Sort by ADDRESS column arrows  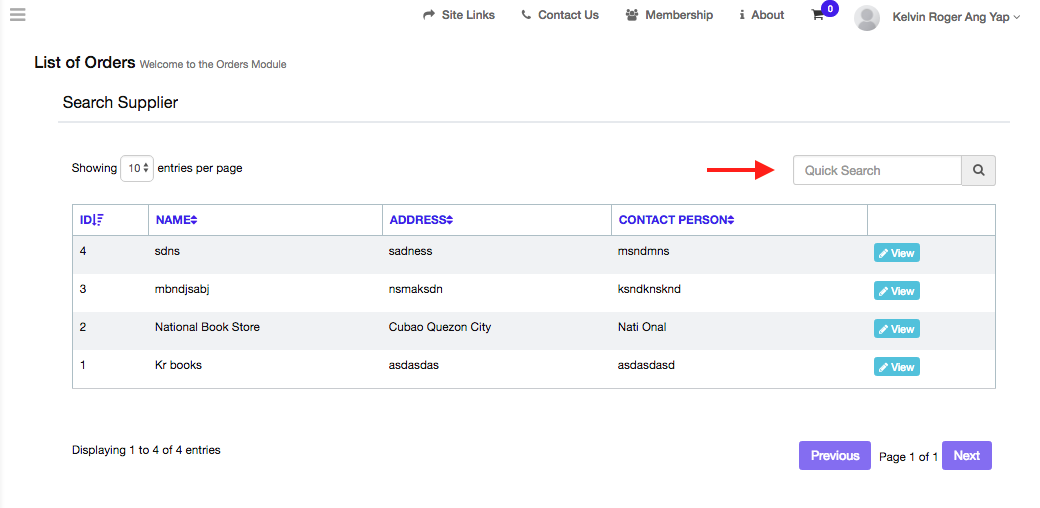pos(449,220)
